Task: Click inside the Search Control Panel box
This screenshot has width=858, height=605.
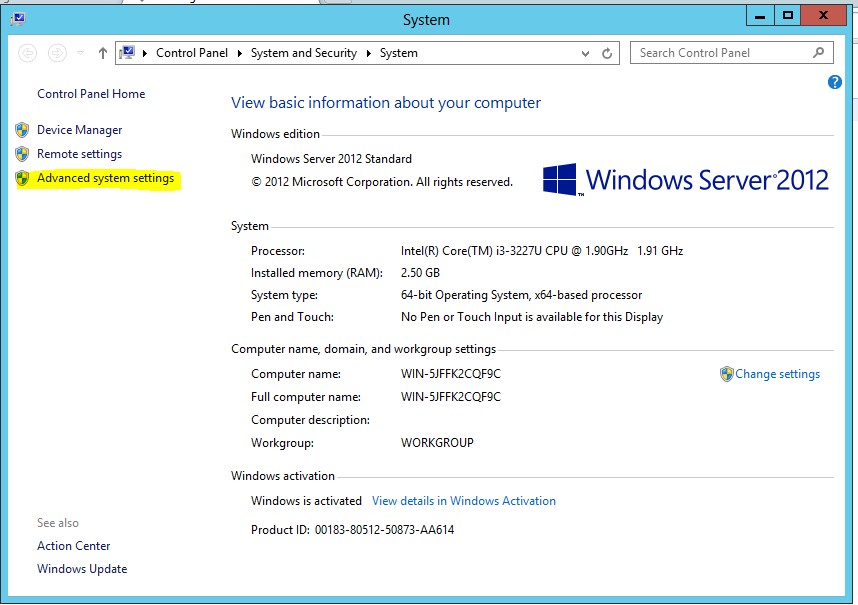Action: pos(720,52)
